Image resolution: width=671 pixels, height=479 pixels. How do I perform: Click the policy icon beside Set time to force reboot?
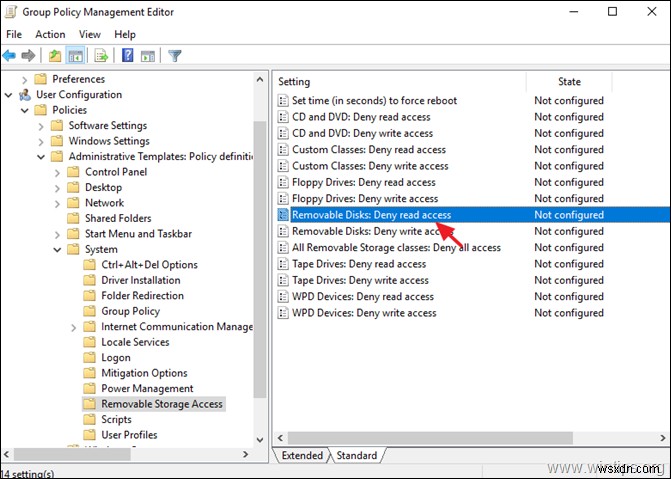[283, 101]
